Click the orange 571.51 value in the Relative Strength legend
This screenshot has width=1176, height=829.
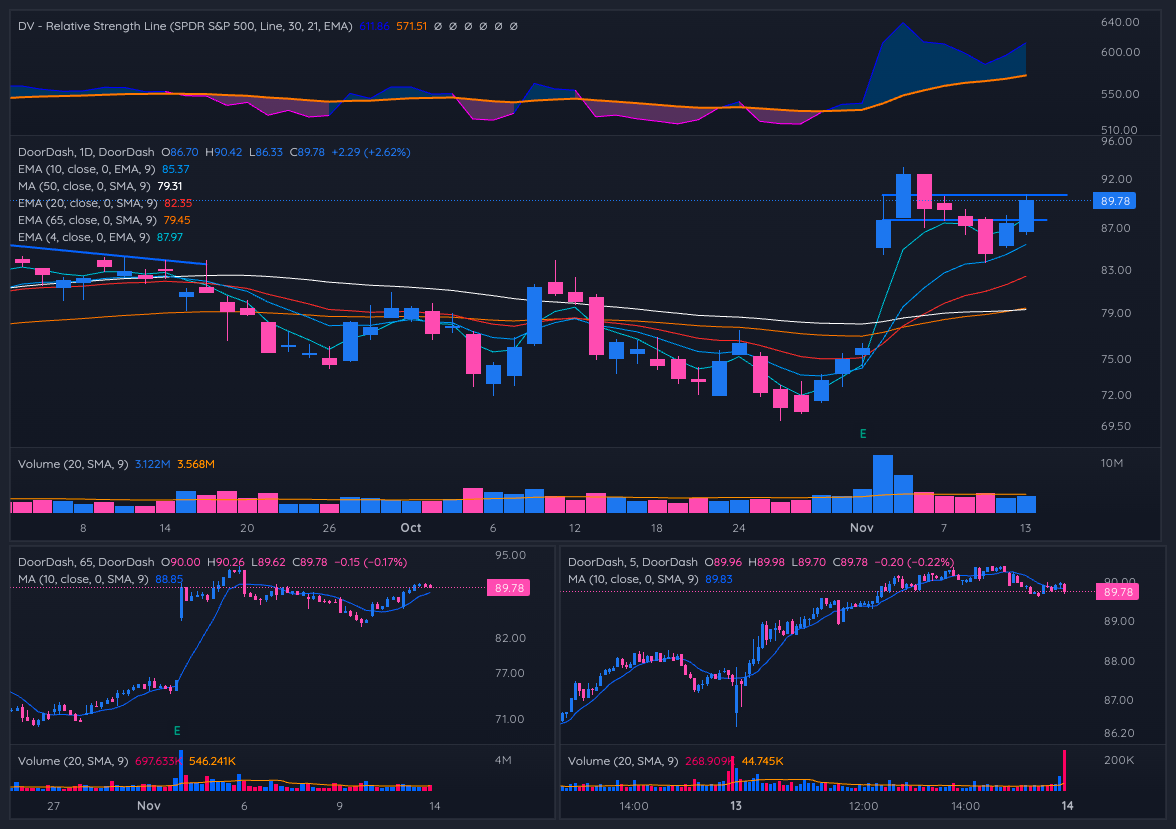(412, 26)
